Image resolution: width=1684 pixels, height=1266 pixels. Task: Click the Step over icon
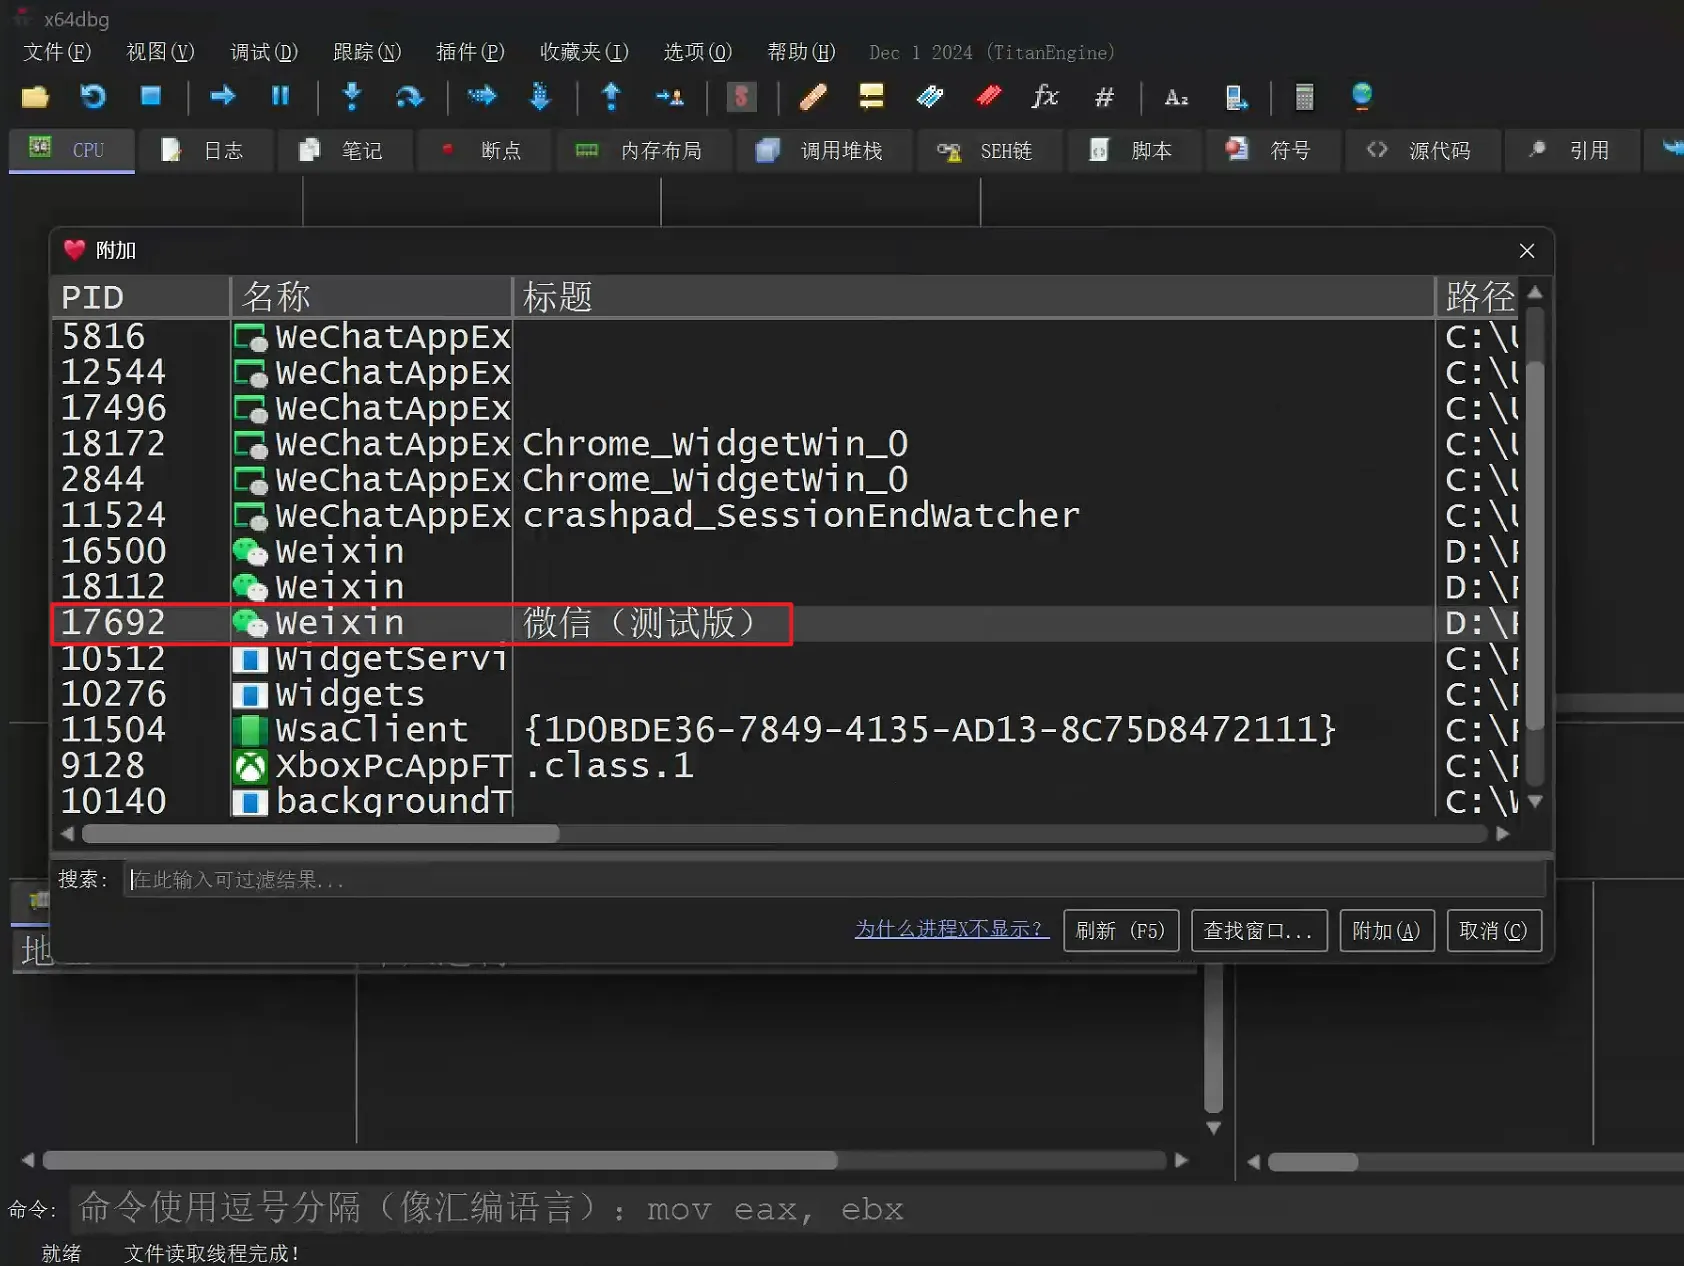coord(410,97)
